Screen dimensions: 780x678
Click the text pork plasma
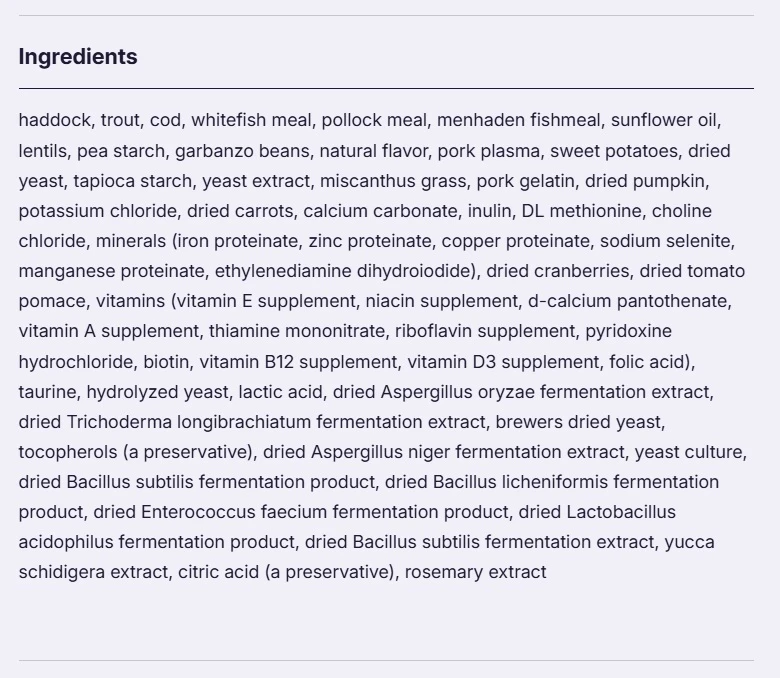[488, 151]
